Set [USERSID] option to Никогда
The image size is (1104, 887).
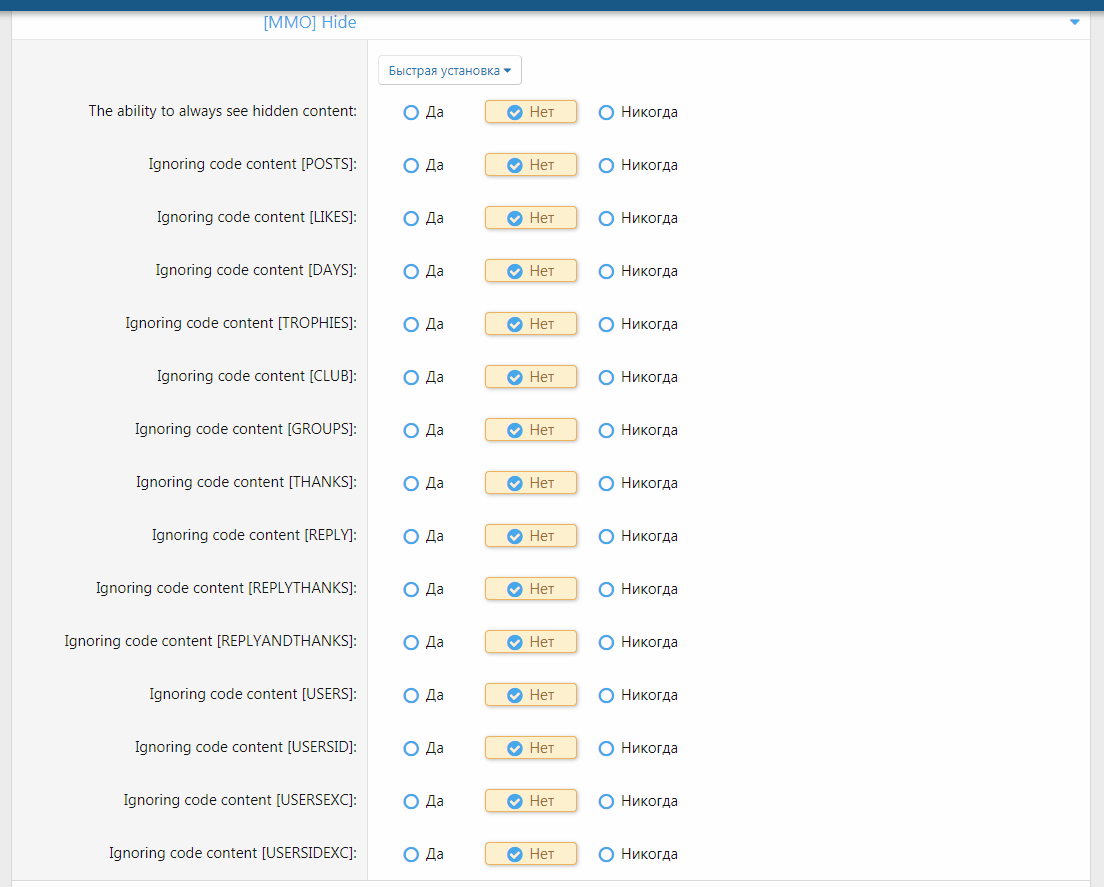tap(606, 749)
